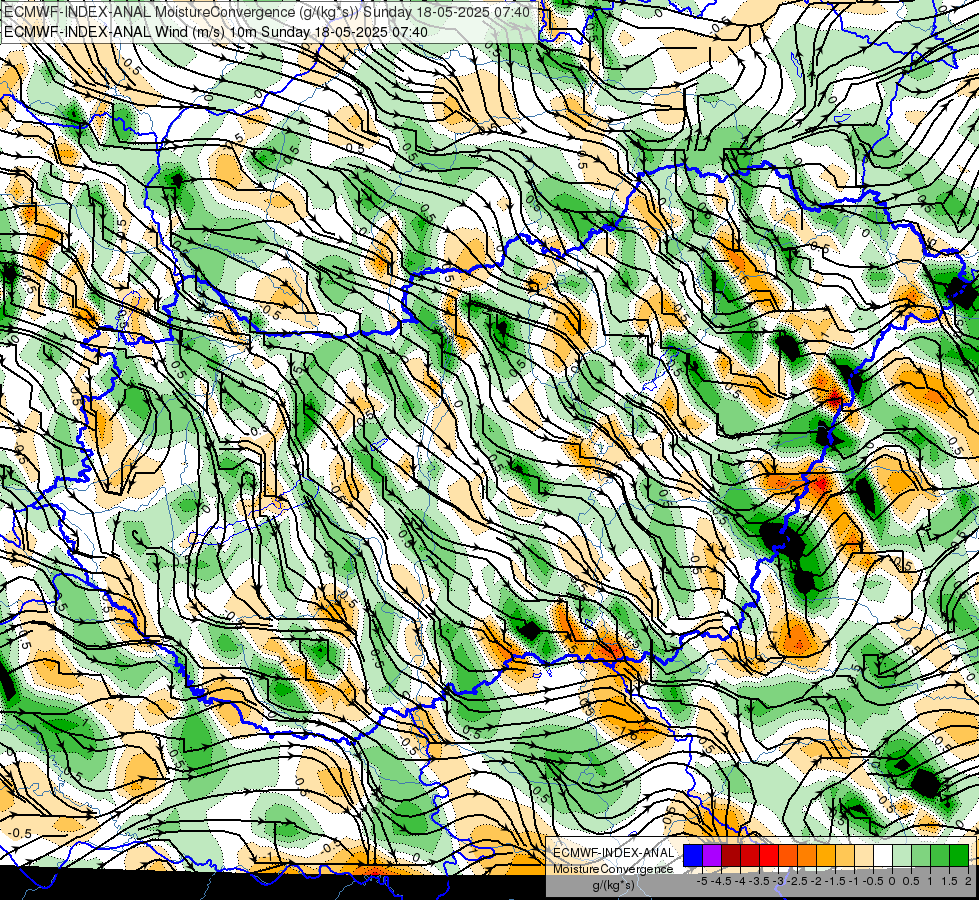Click the orange swatch between -2.5 and -2

click(x=807, y=856)
